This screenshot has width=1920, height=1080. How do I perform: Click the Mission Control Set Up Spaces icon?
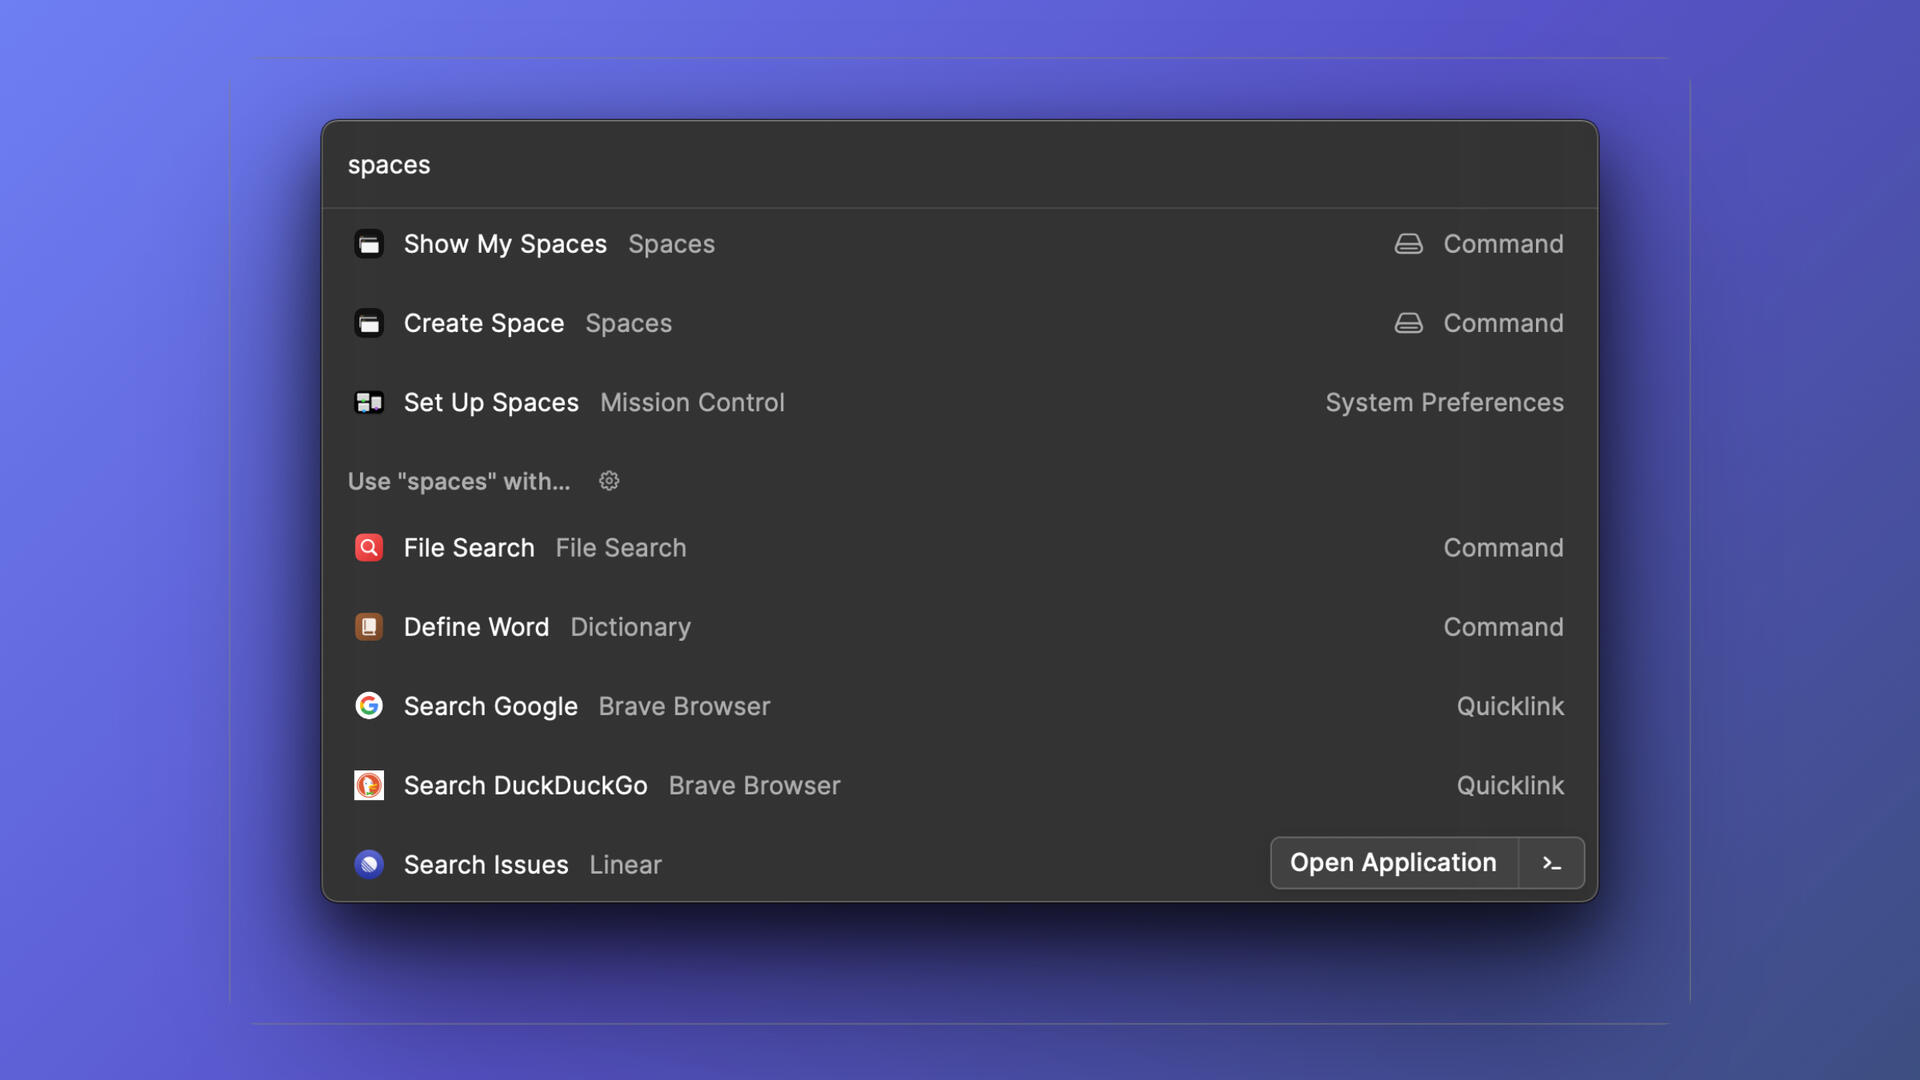pos(369,402)
